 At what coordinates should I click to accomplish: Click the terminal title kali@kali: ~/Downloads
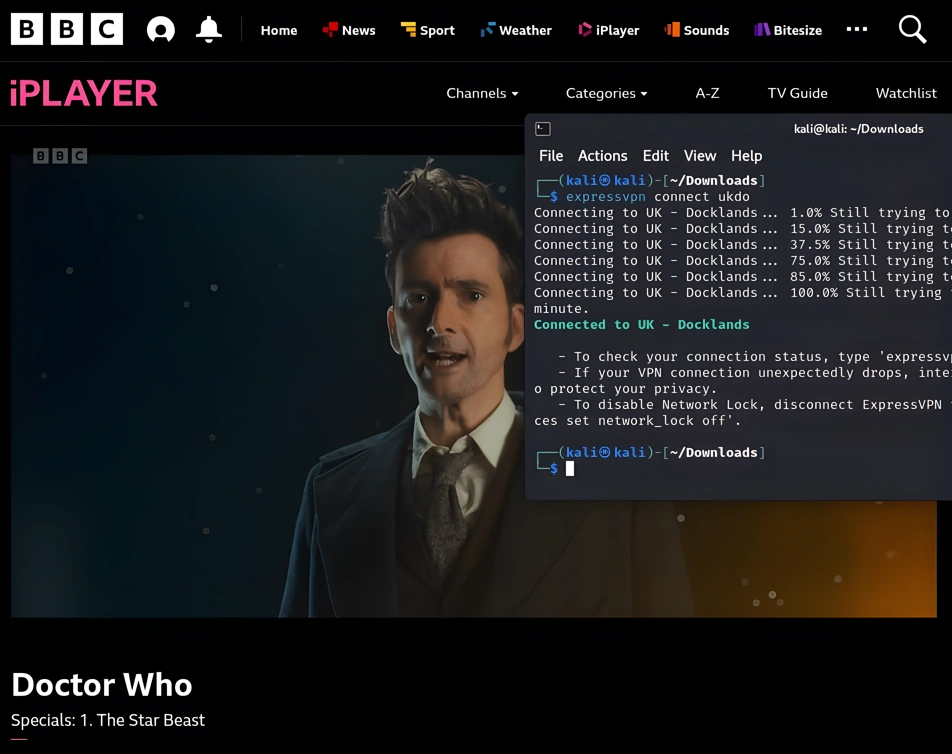point(858,129)
